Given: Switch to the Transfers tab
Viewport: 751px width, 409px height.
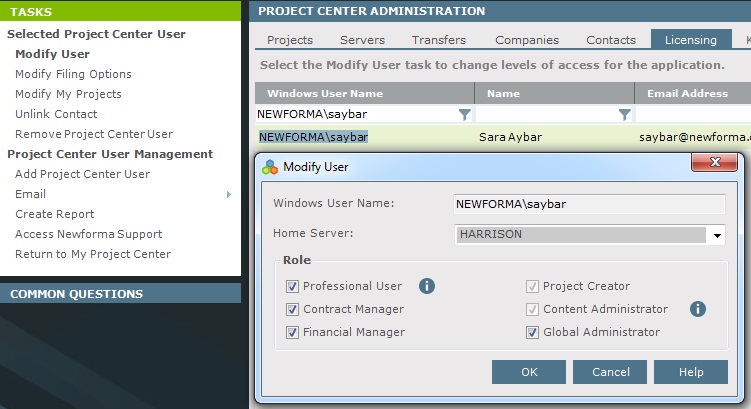Looking at the screenshot, I should coord(439,40).
